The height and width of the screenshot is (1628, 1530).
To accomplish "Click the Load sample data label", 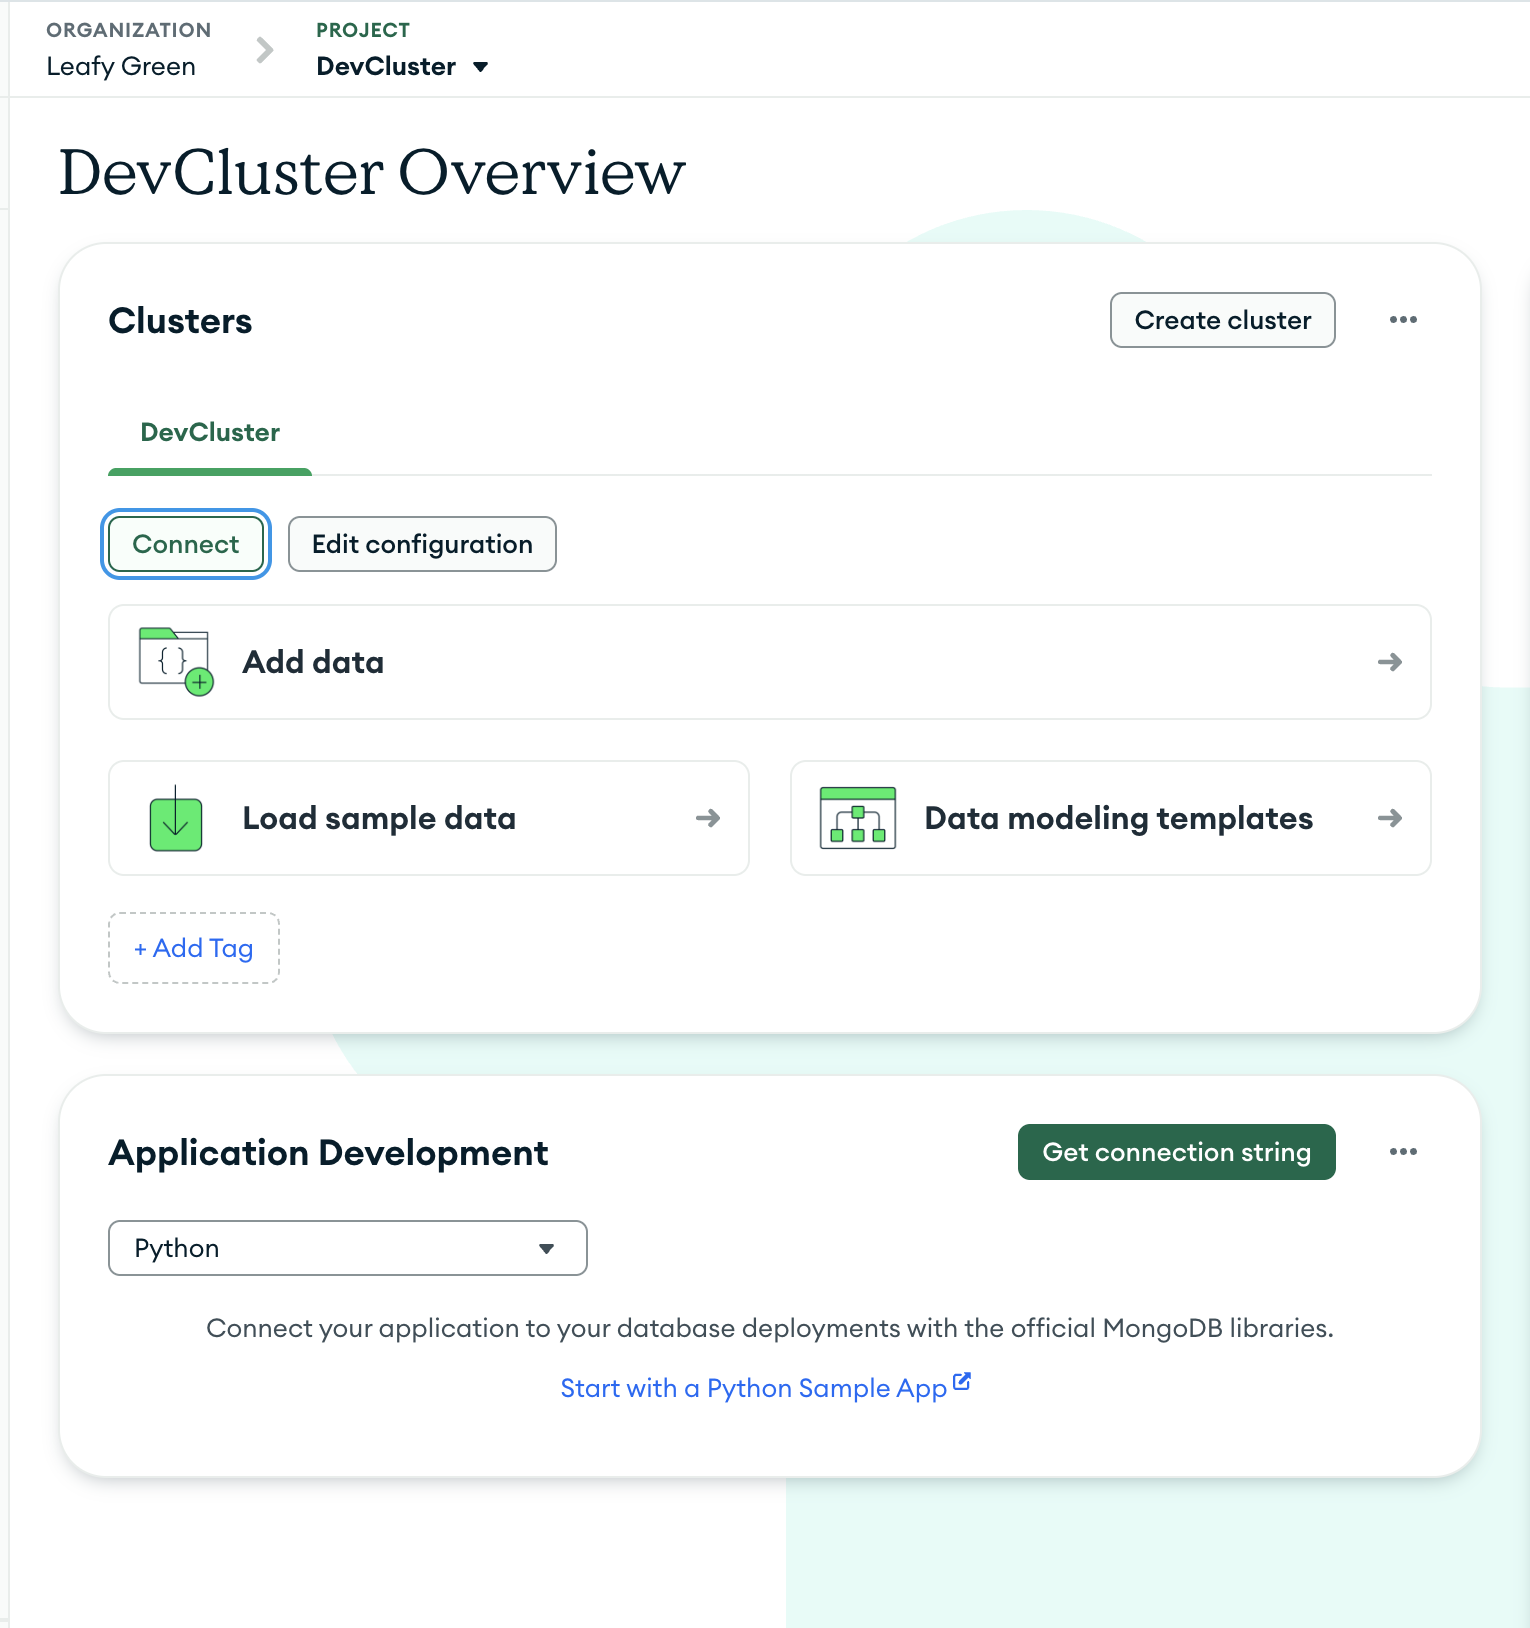I will tap(379, 818).
